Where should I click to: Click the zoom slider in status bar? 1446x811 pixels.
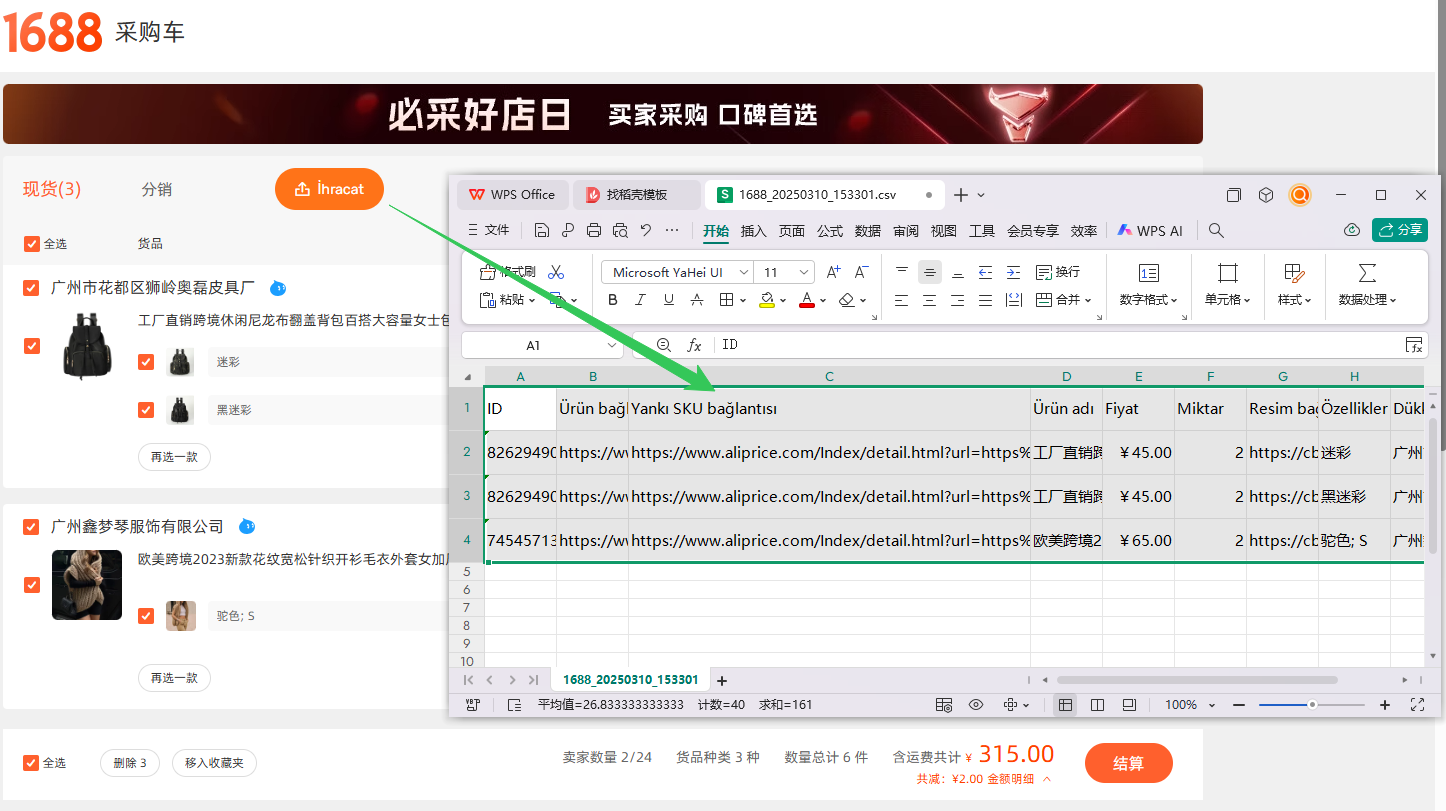click(x=1311, y=705)
